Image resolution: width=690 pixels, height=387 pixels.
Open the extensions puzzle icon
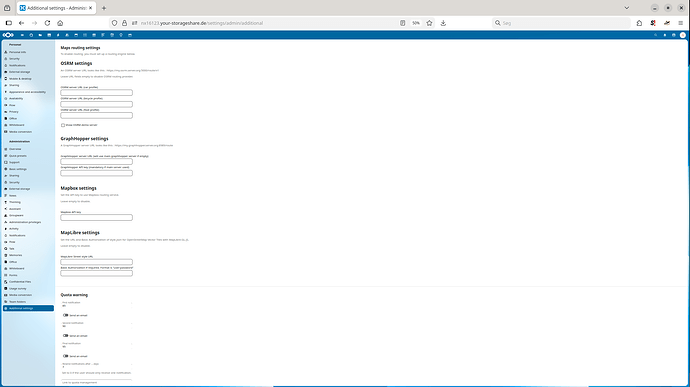click(639, 23)
